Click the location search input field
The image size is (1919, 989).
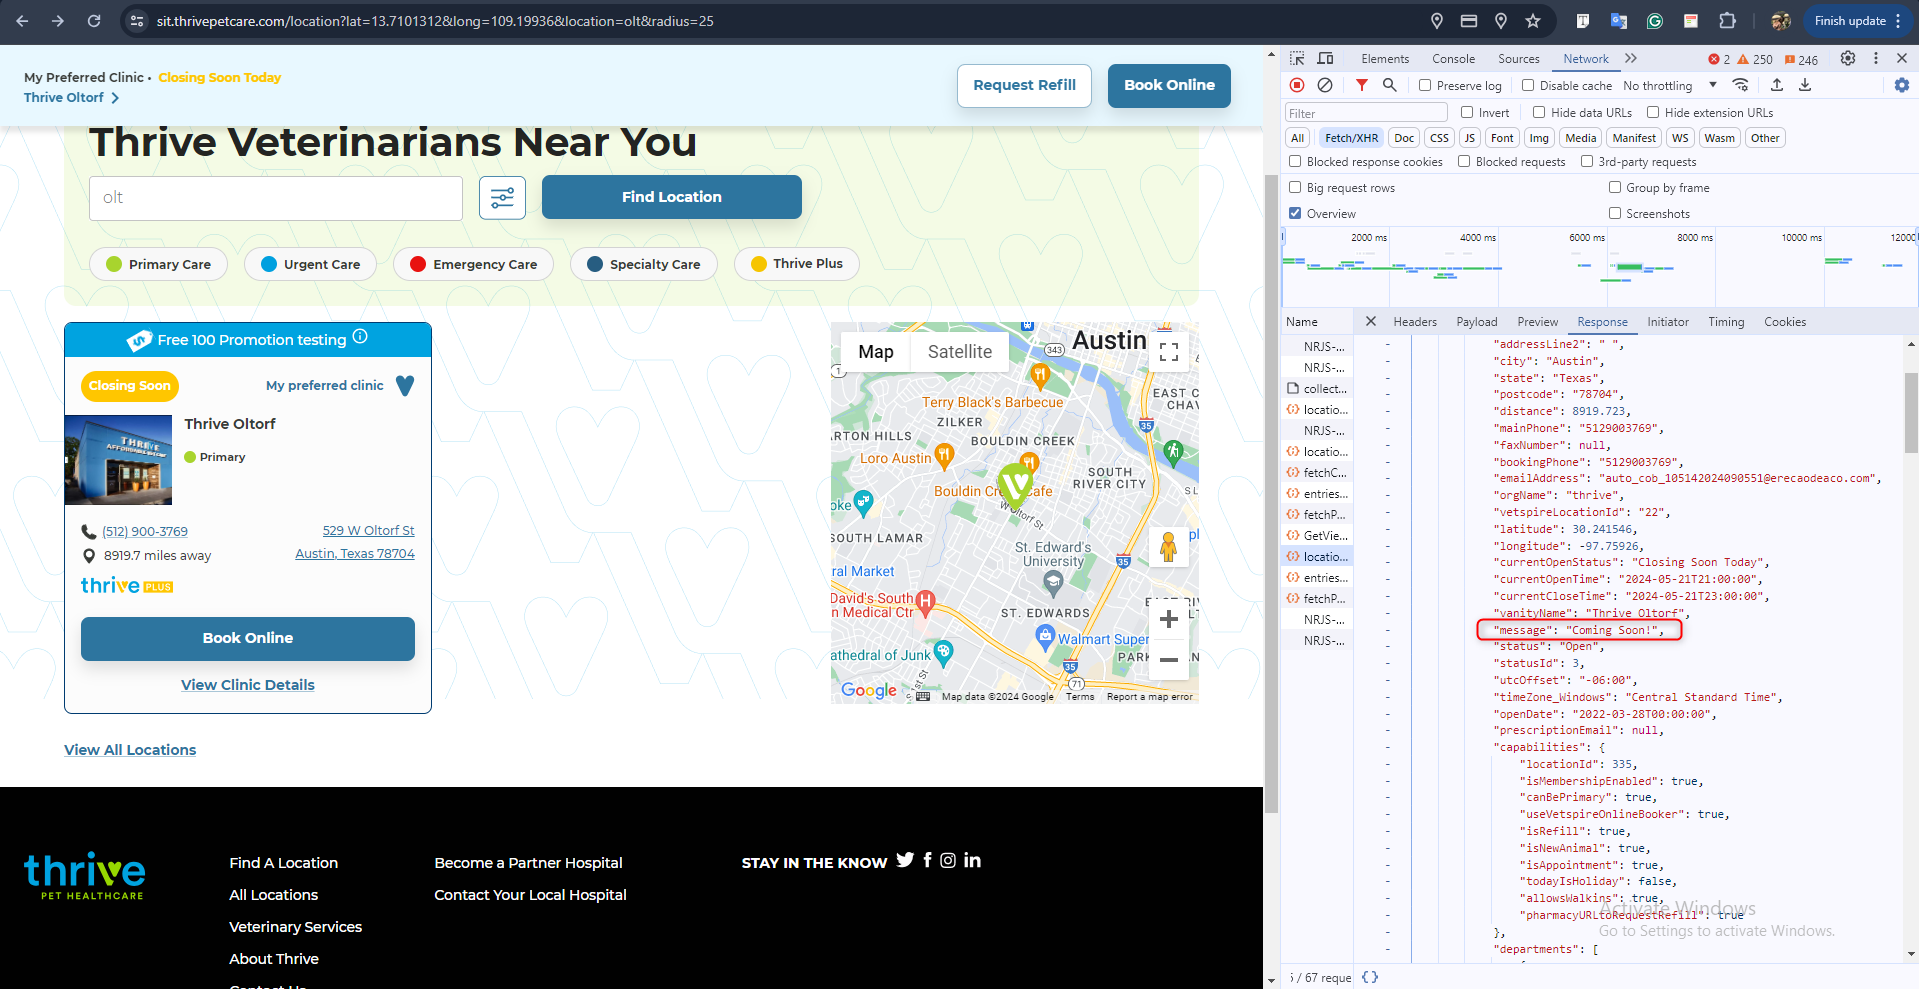pos(276,198)
